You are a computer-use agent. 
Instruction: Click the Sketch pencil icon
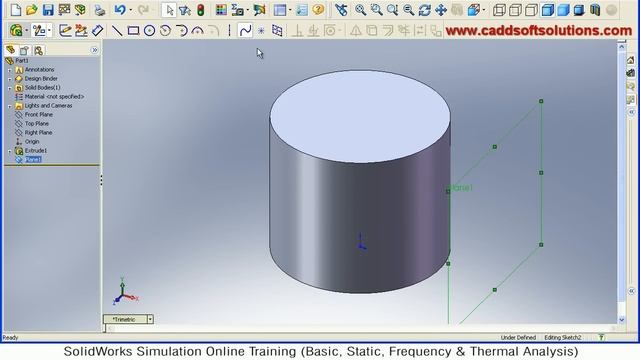[65, 30]
